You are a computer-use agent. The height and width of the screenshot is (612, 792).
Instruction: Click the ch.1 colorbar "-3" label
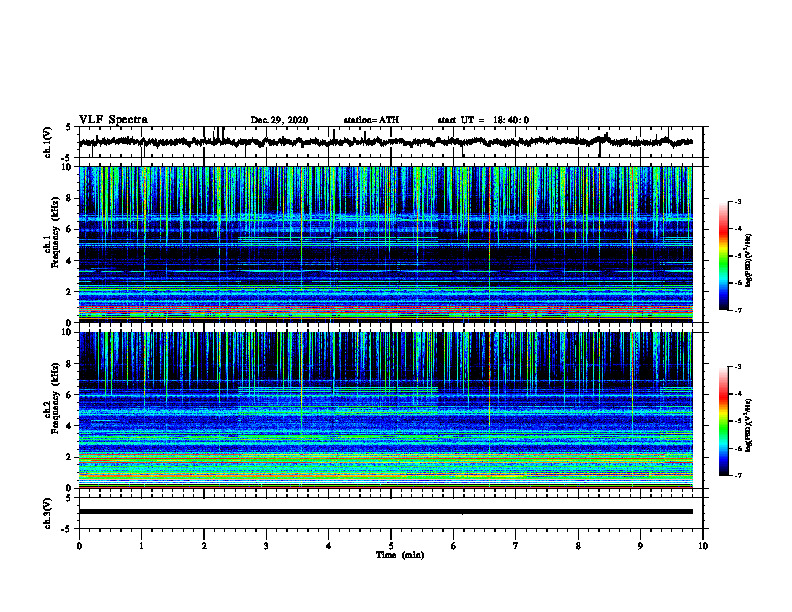click(737, 202)
